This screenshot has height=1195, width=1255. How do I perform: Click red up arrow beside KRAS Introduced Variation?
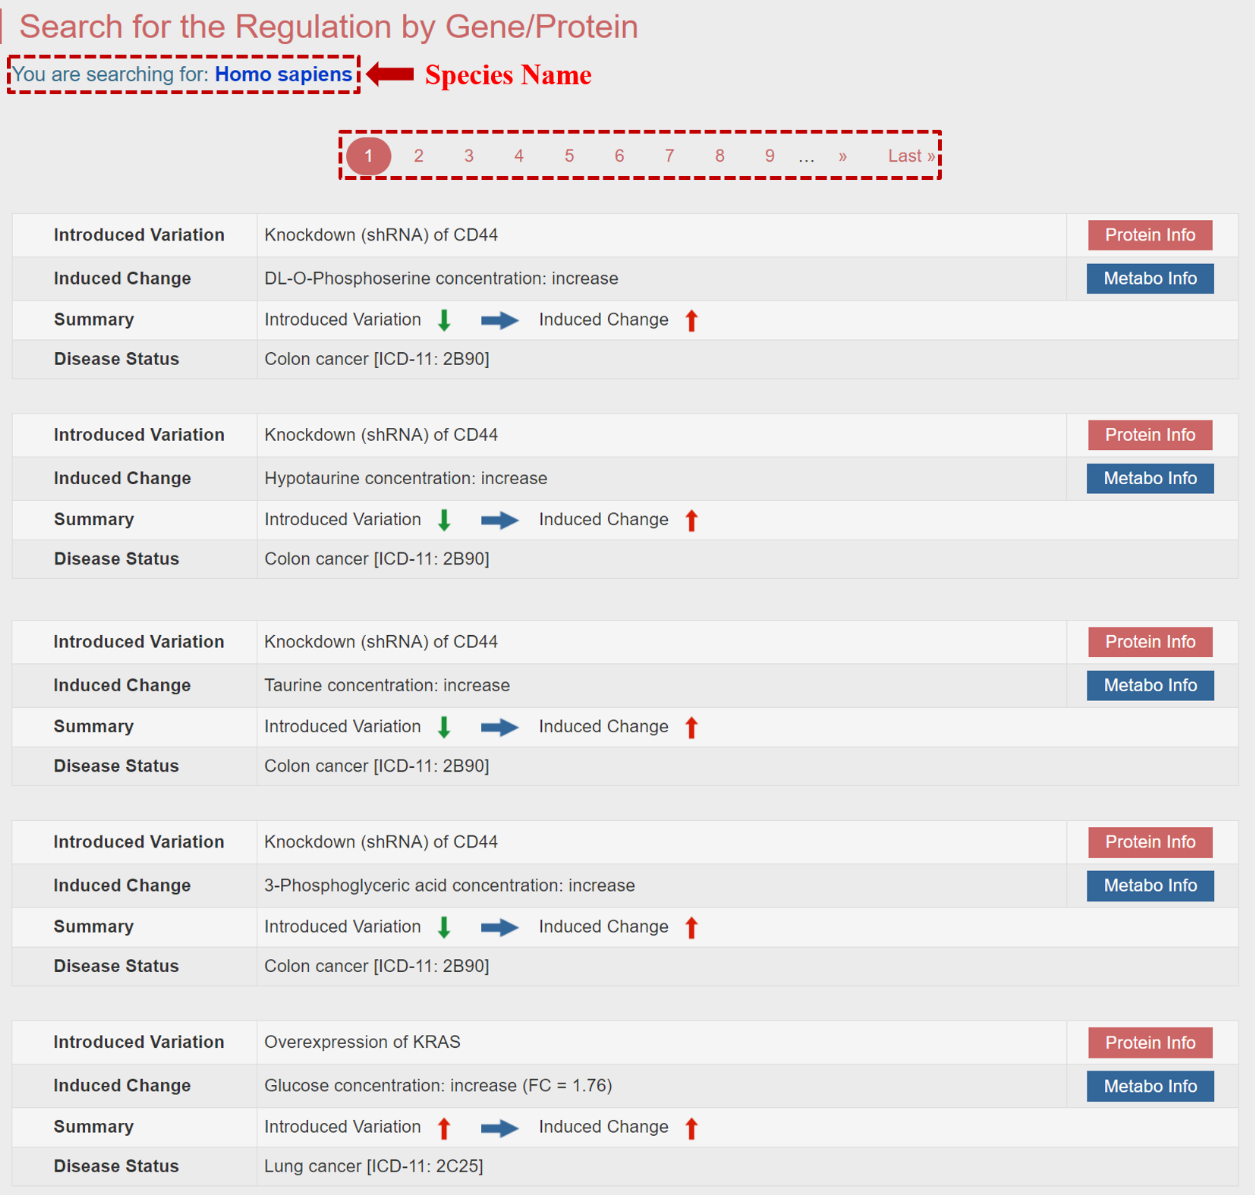[x=444, y=1128]
